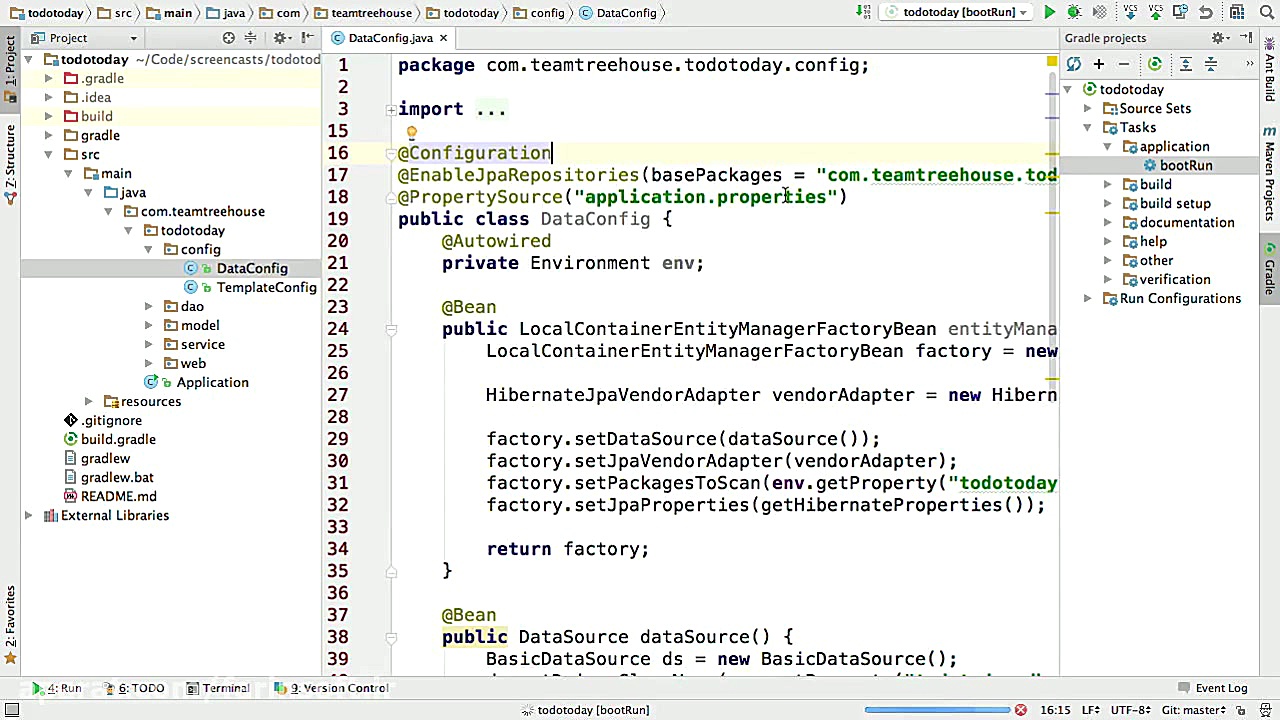Image resolution: width=1280 pixels, height=720 pixels.
Task: Start debugging with the green bug icon
Action: [x=1074, y=12]
